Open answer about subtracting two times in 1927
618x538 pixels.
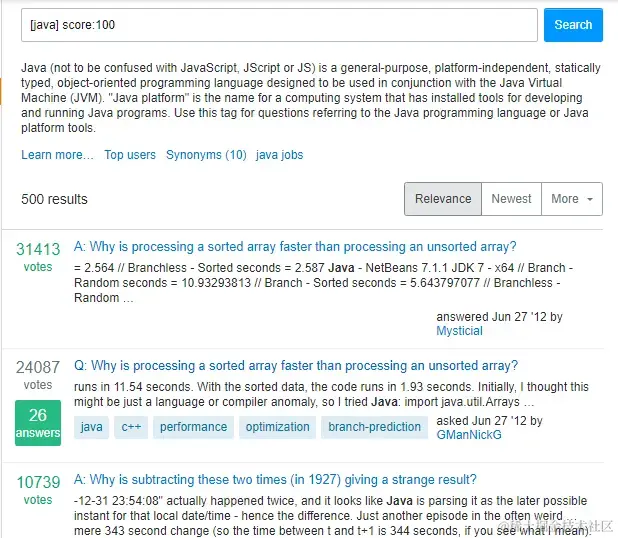(275, 480)
